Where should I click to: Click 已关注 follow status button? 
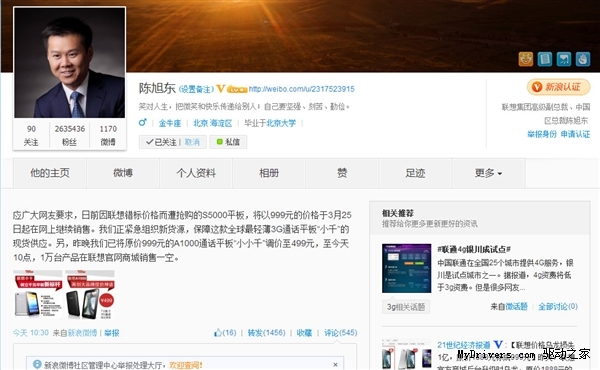[161, 142]
